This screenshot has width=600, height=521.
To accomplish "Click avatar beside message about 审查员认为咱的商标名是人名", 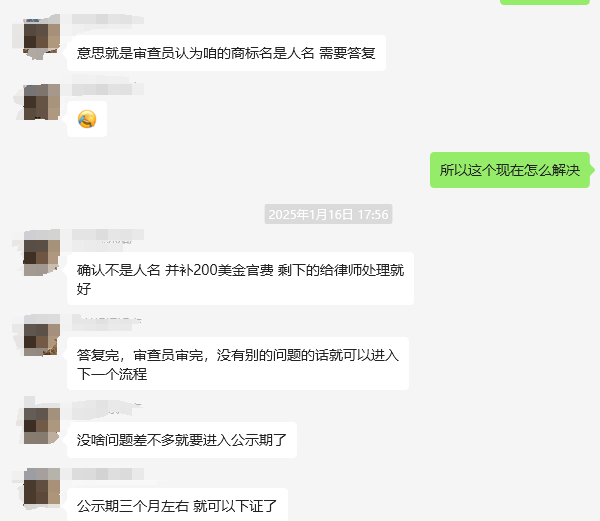I will [x=42, y=36].
